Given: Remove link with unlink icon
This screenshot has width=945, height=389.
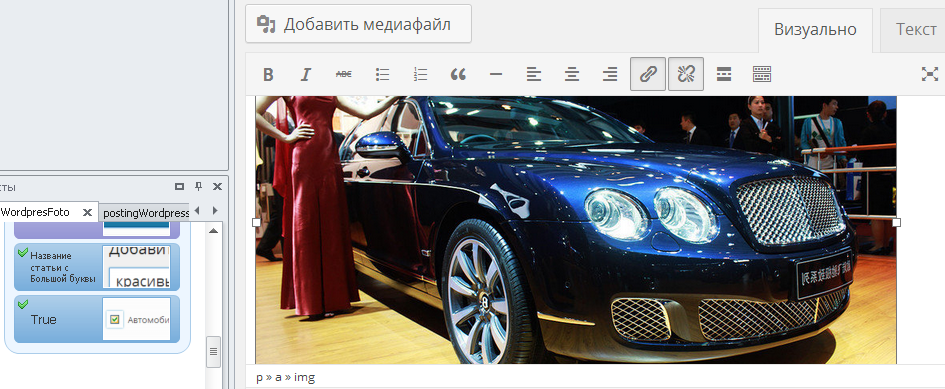Looking at the screenshot, I should (x=686, y=74).
